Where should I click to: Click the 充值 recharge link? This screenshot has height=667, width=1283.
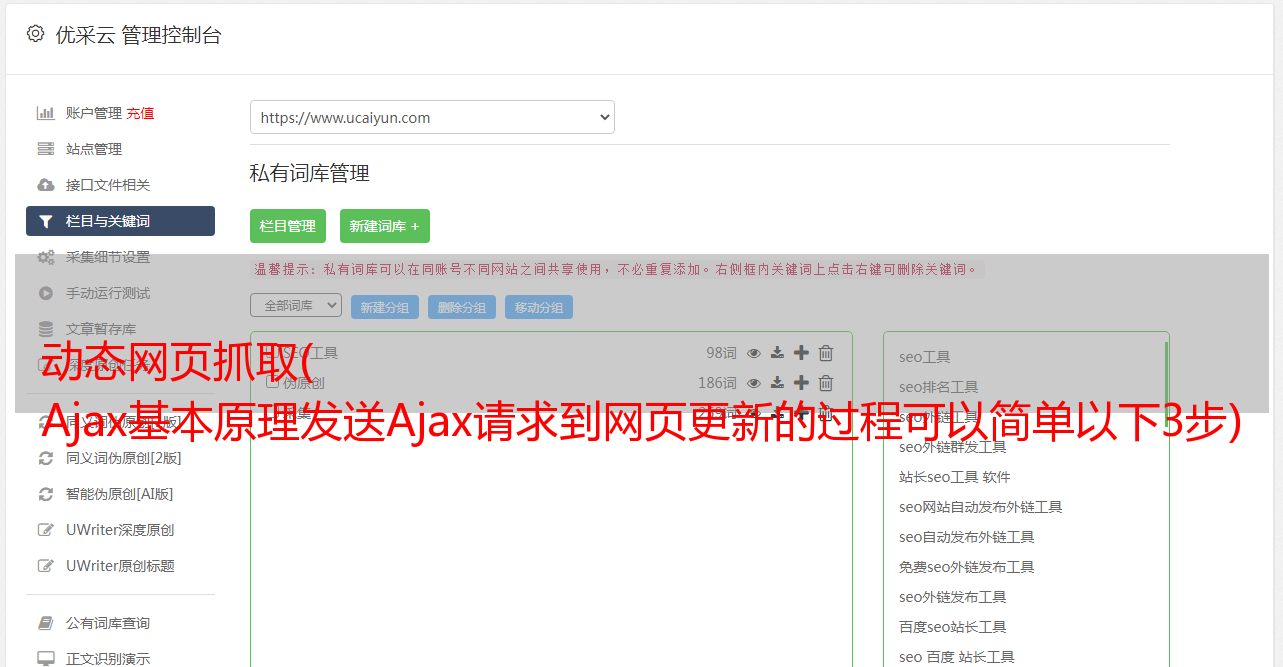coord(140,113)
